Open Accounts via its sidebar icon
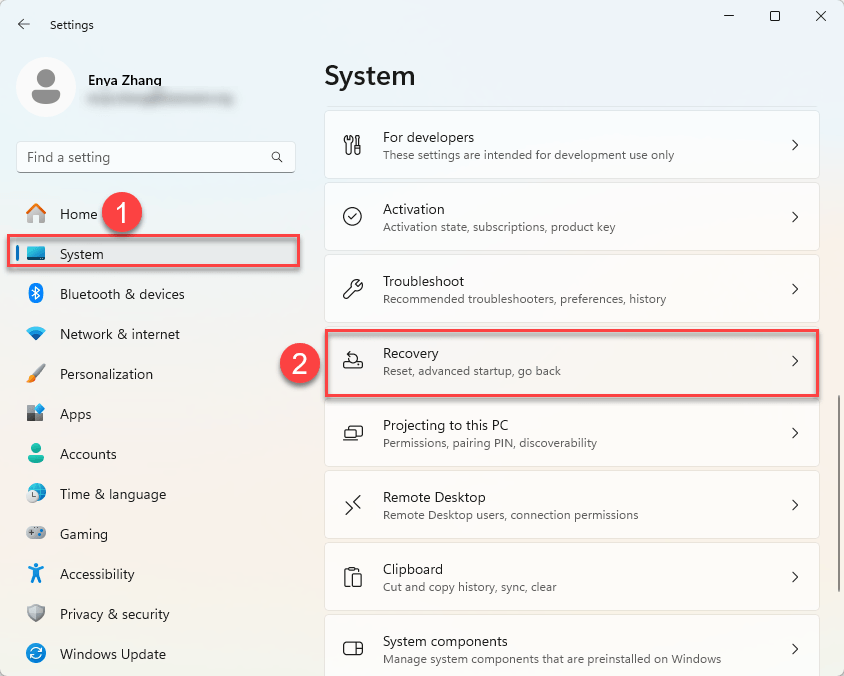This screenshot has height=676, width=844. pos(36,454)
